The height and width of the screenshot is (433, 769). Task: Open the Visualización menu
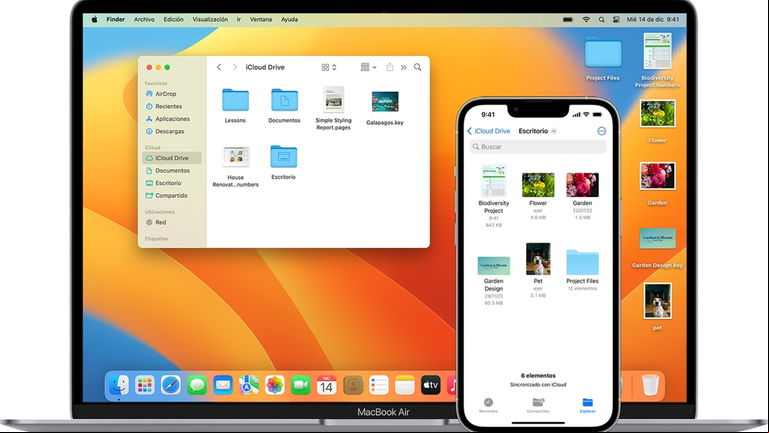tap(210, 20)
